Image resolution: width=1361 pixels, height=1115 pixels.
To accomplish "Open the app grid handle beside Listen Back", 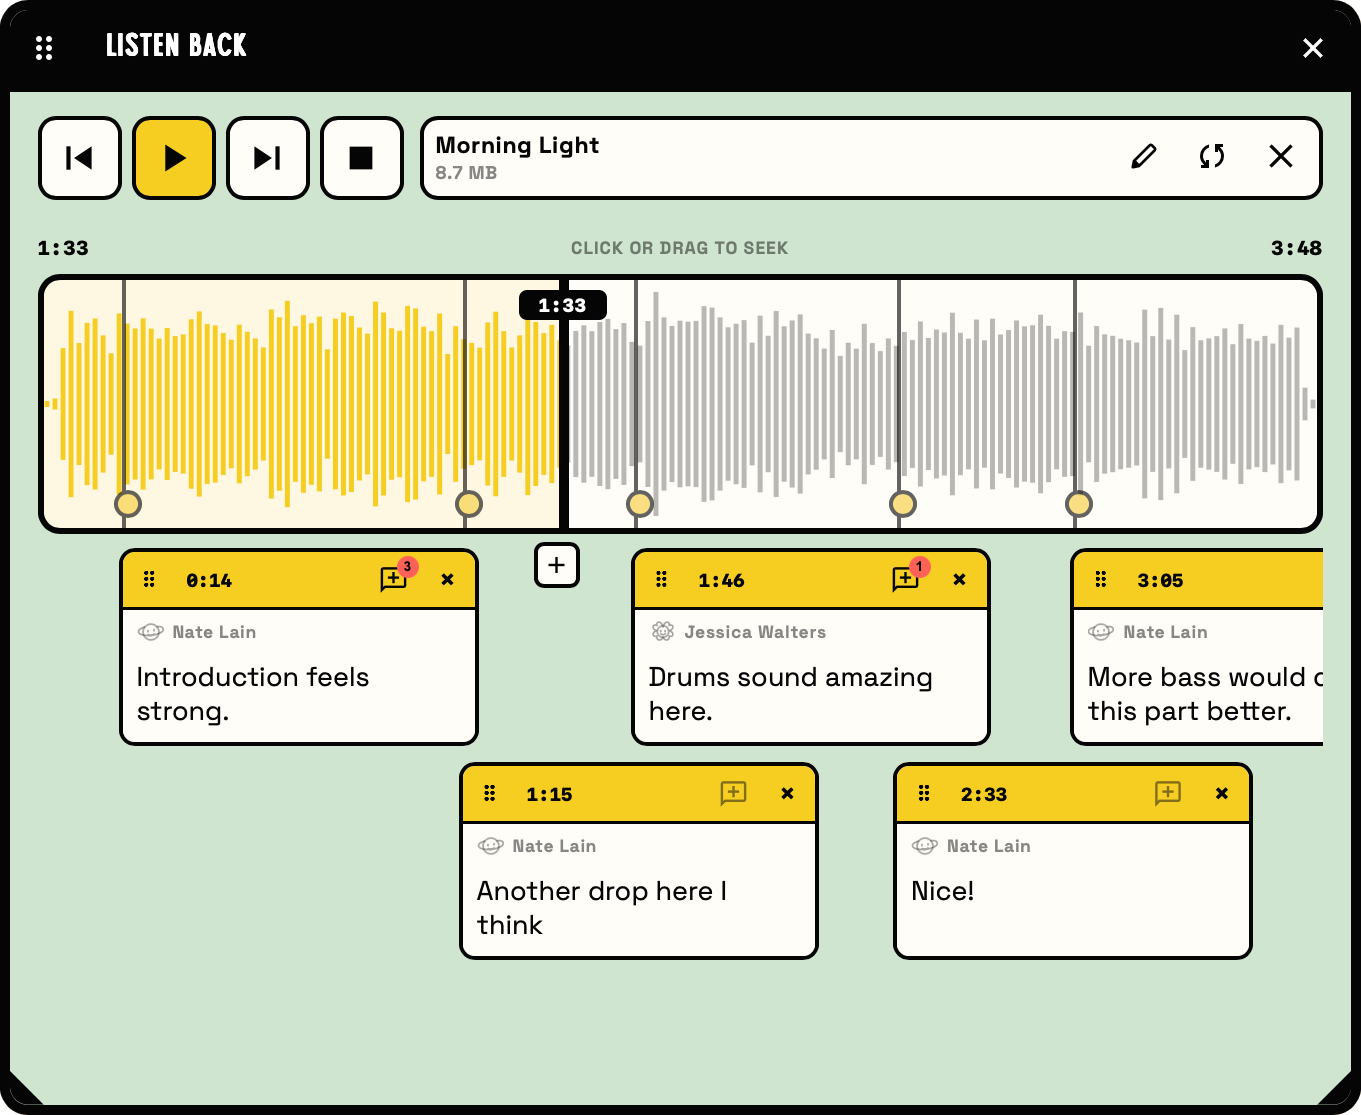I will coord(44,47).
